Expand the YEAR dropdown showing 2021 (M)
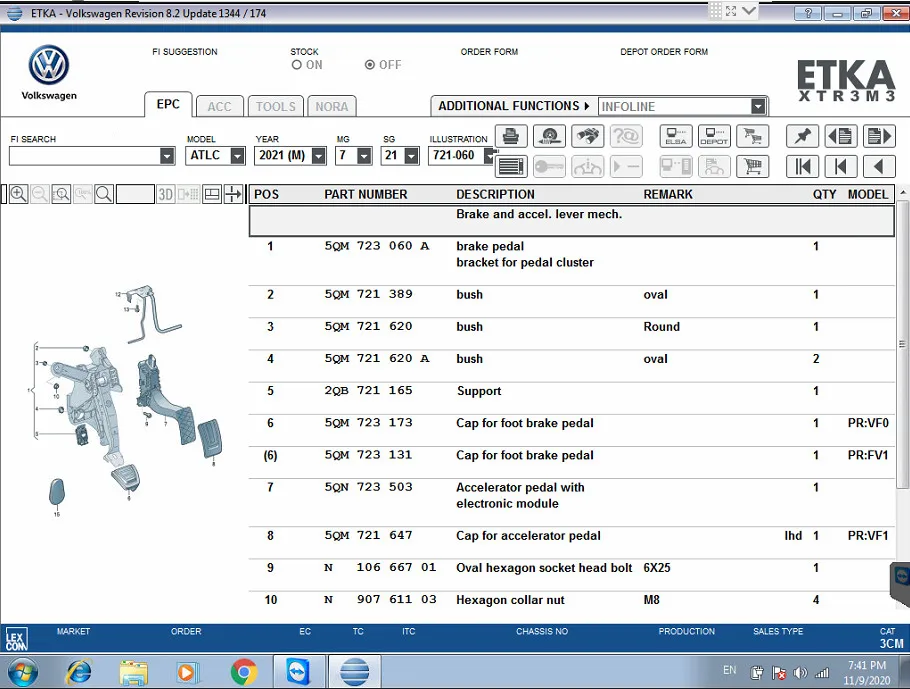Viewport: 910px width, 689px height. tap(318, 156)
